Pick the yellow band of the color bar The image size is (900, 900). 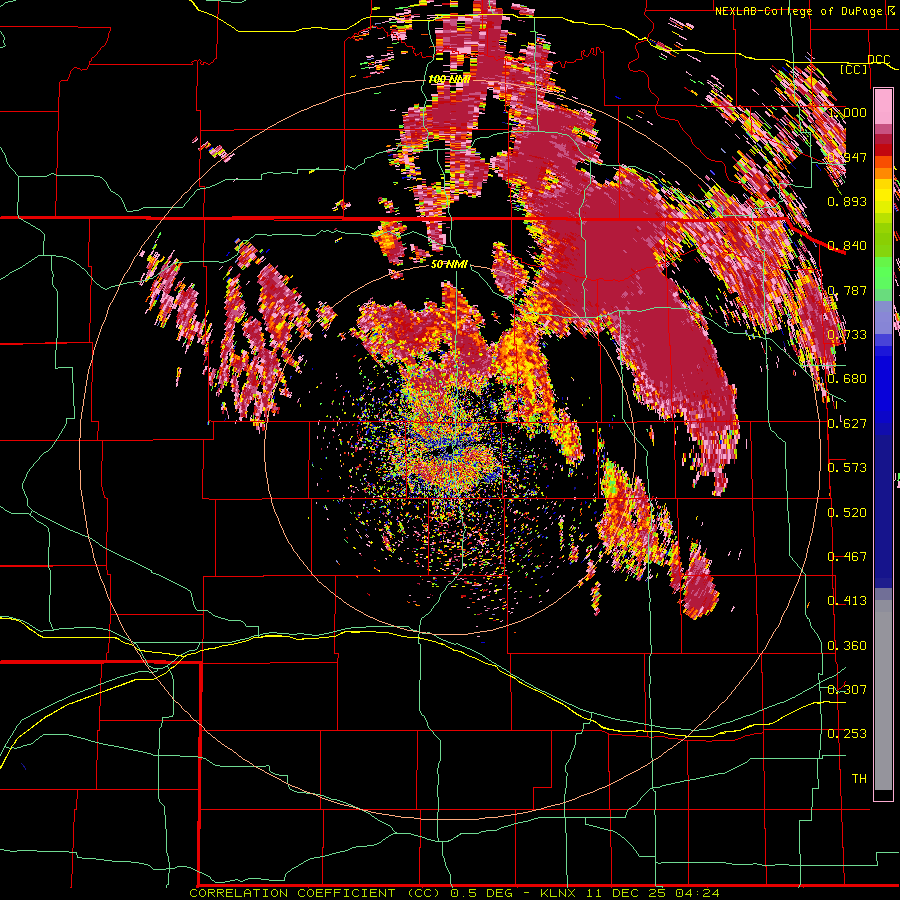click(883, 196)
